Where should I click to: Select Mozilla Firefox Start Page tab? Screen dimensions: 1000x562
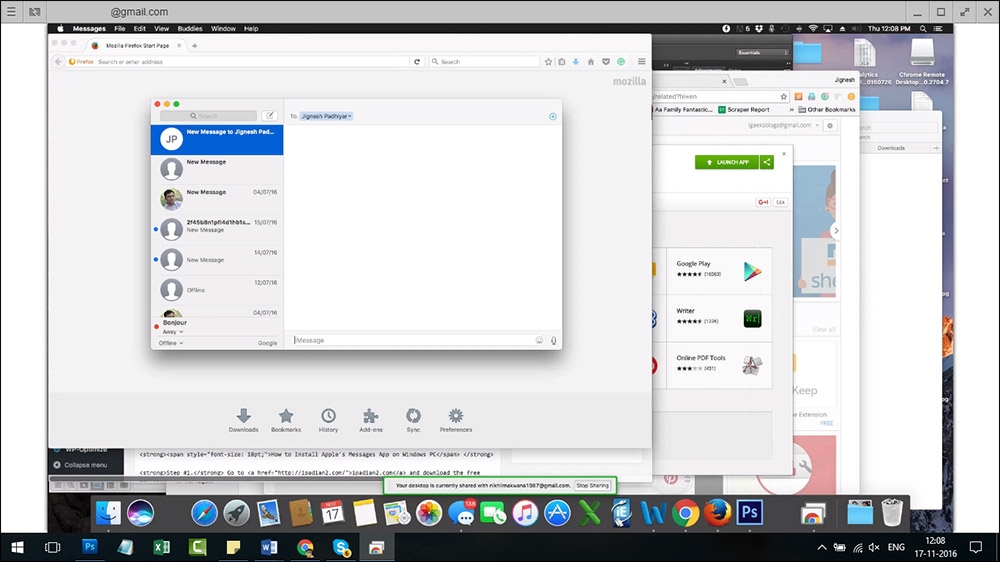tap(136, 46)
